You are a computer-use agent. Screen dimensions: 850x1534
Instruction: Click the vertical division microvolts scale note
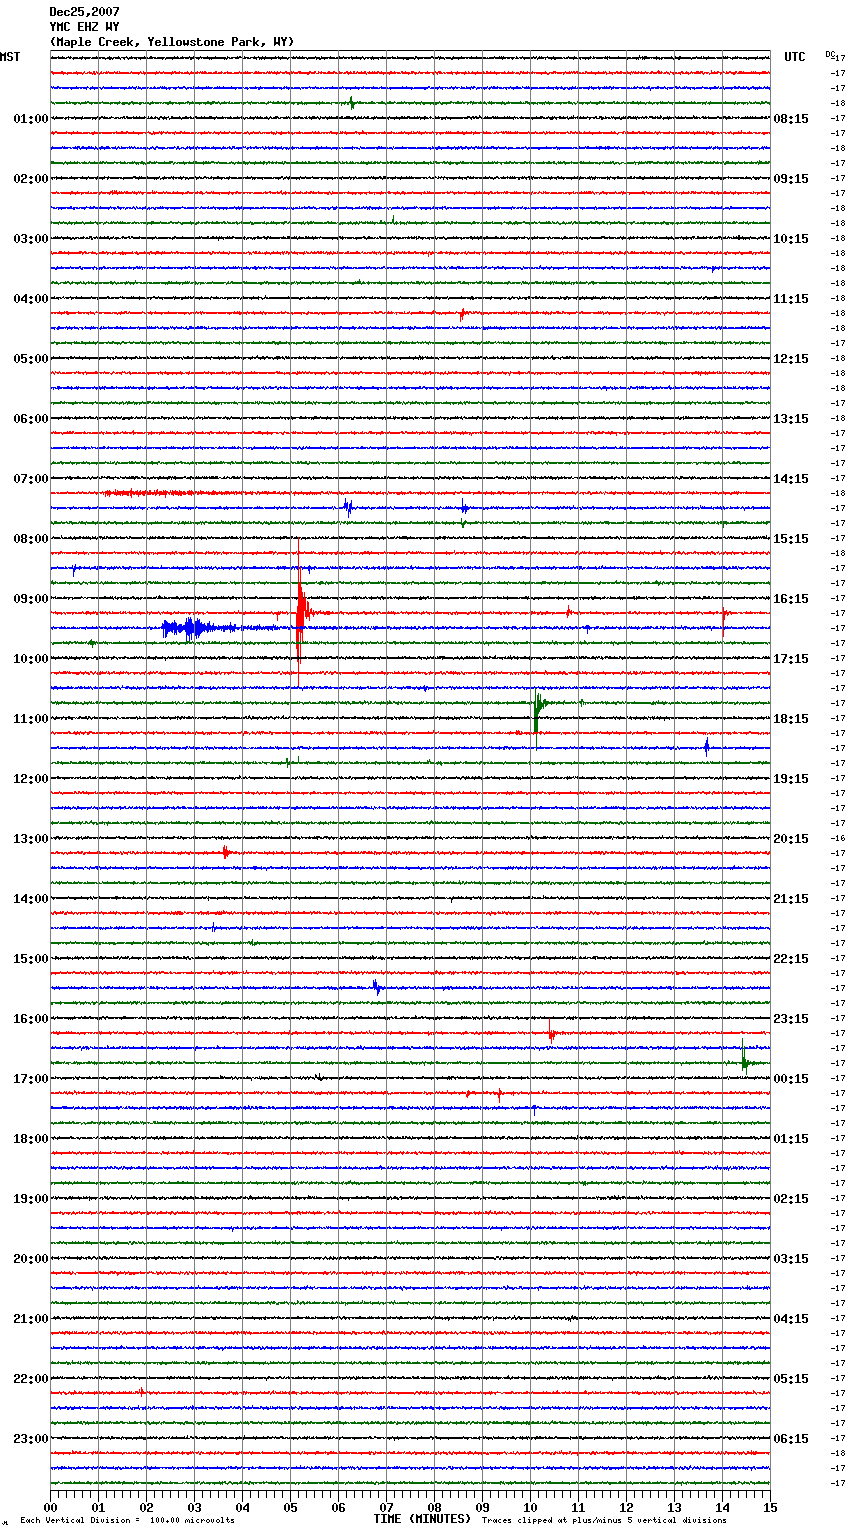pos(127,1521)
